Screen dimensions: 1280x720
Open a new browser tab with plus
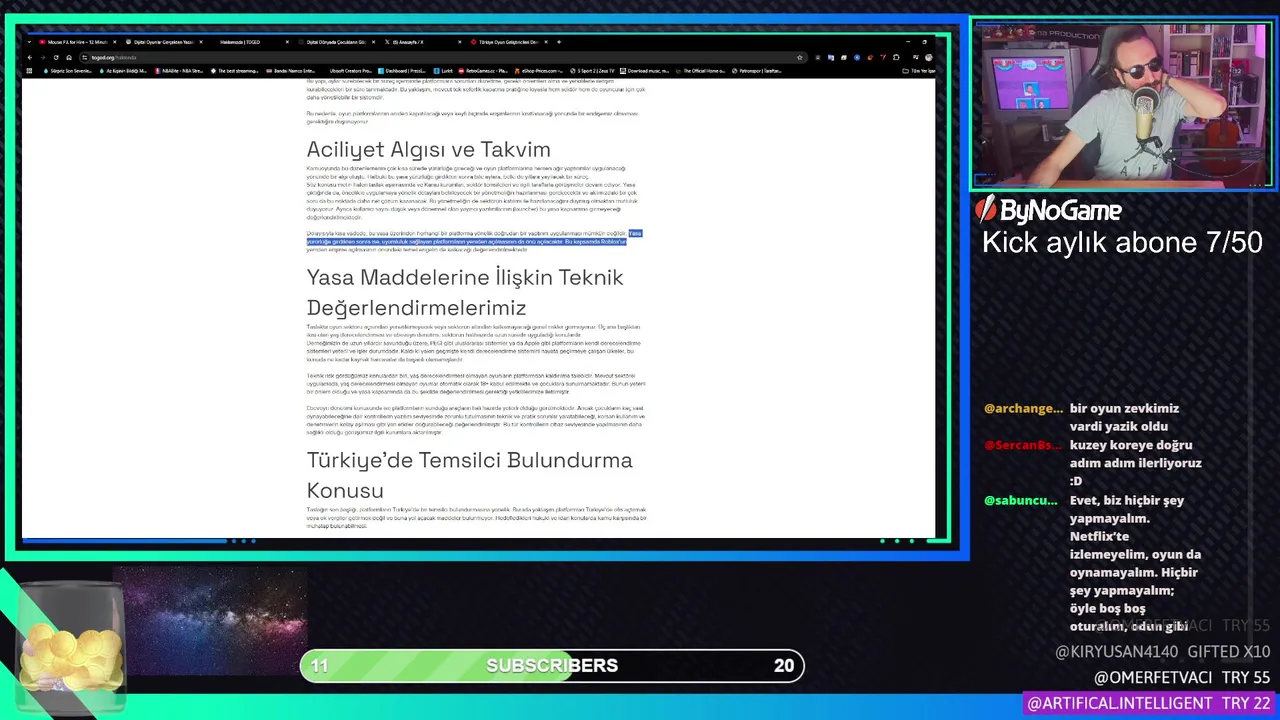coord(559,42)
